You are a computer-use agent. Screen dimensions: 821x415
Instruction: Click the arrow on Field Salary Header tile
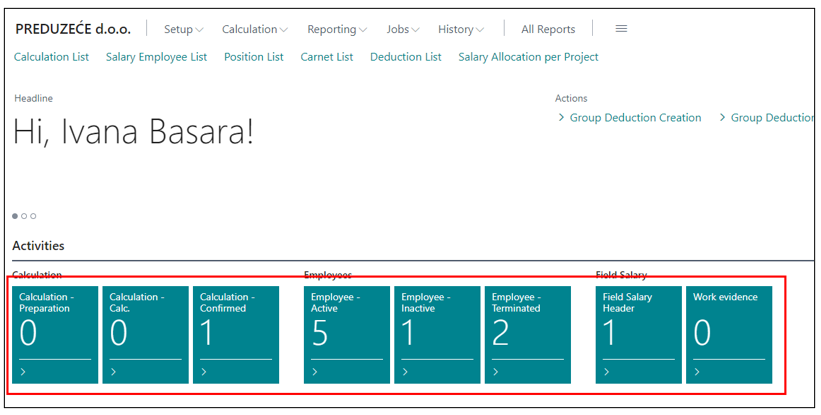coord(607,372)
